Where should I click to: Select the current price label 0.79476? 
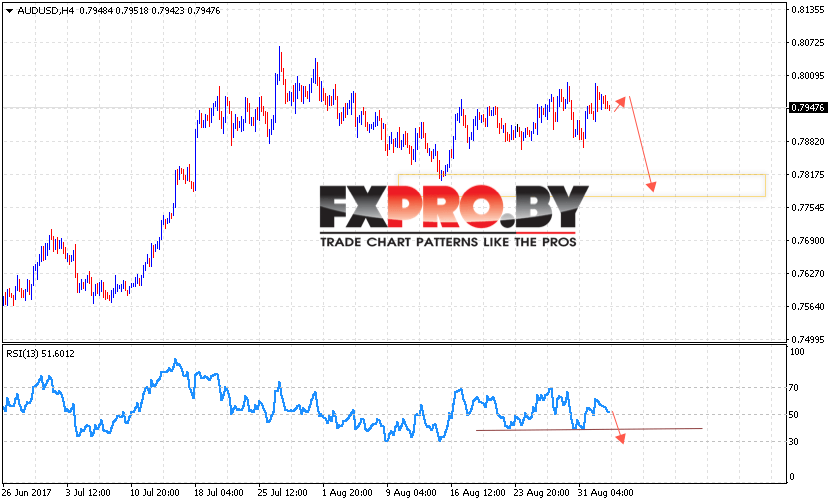[807, 108]
